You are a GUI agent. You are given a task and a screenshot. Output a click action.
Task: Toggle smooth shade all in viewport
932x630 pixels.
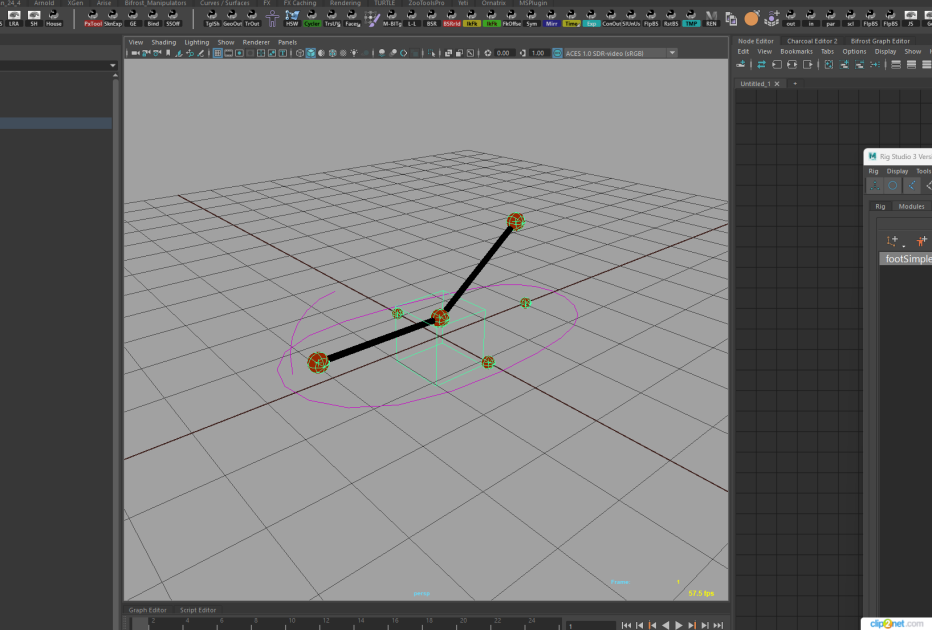(310, 53)
